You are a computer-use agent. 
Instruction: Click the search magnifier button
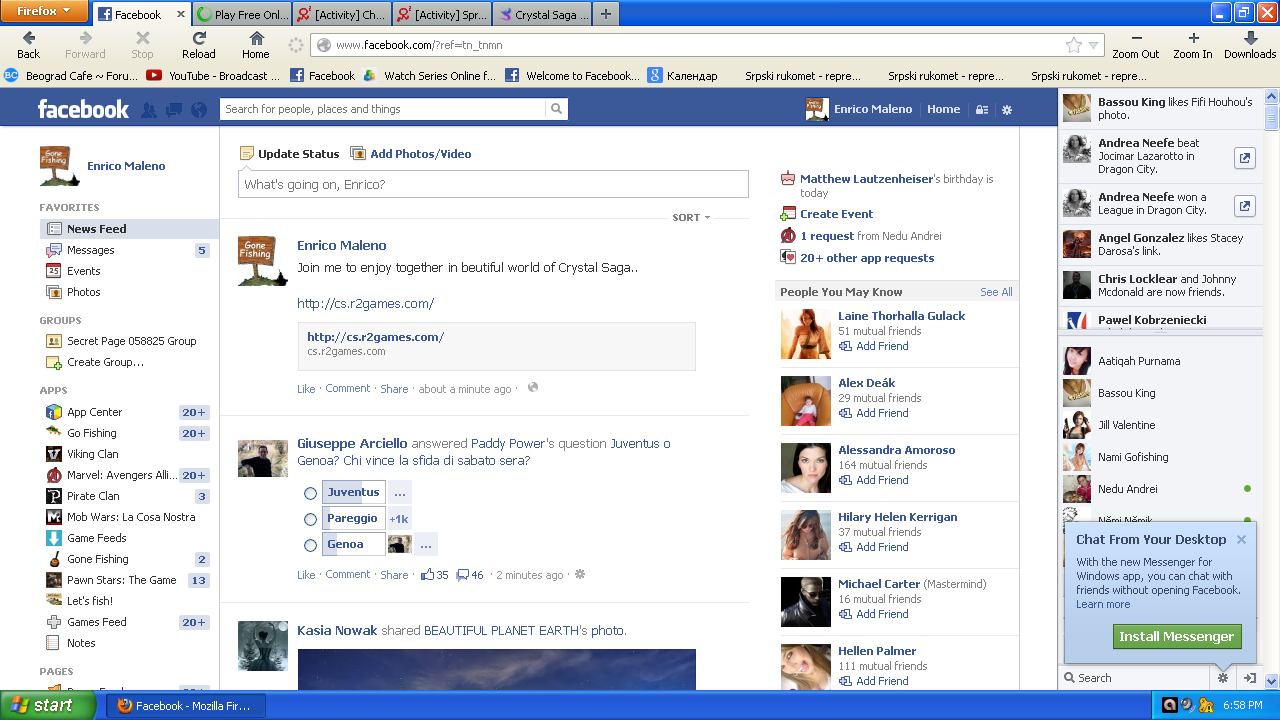pyautogui.click(x=557, y=109)
